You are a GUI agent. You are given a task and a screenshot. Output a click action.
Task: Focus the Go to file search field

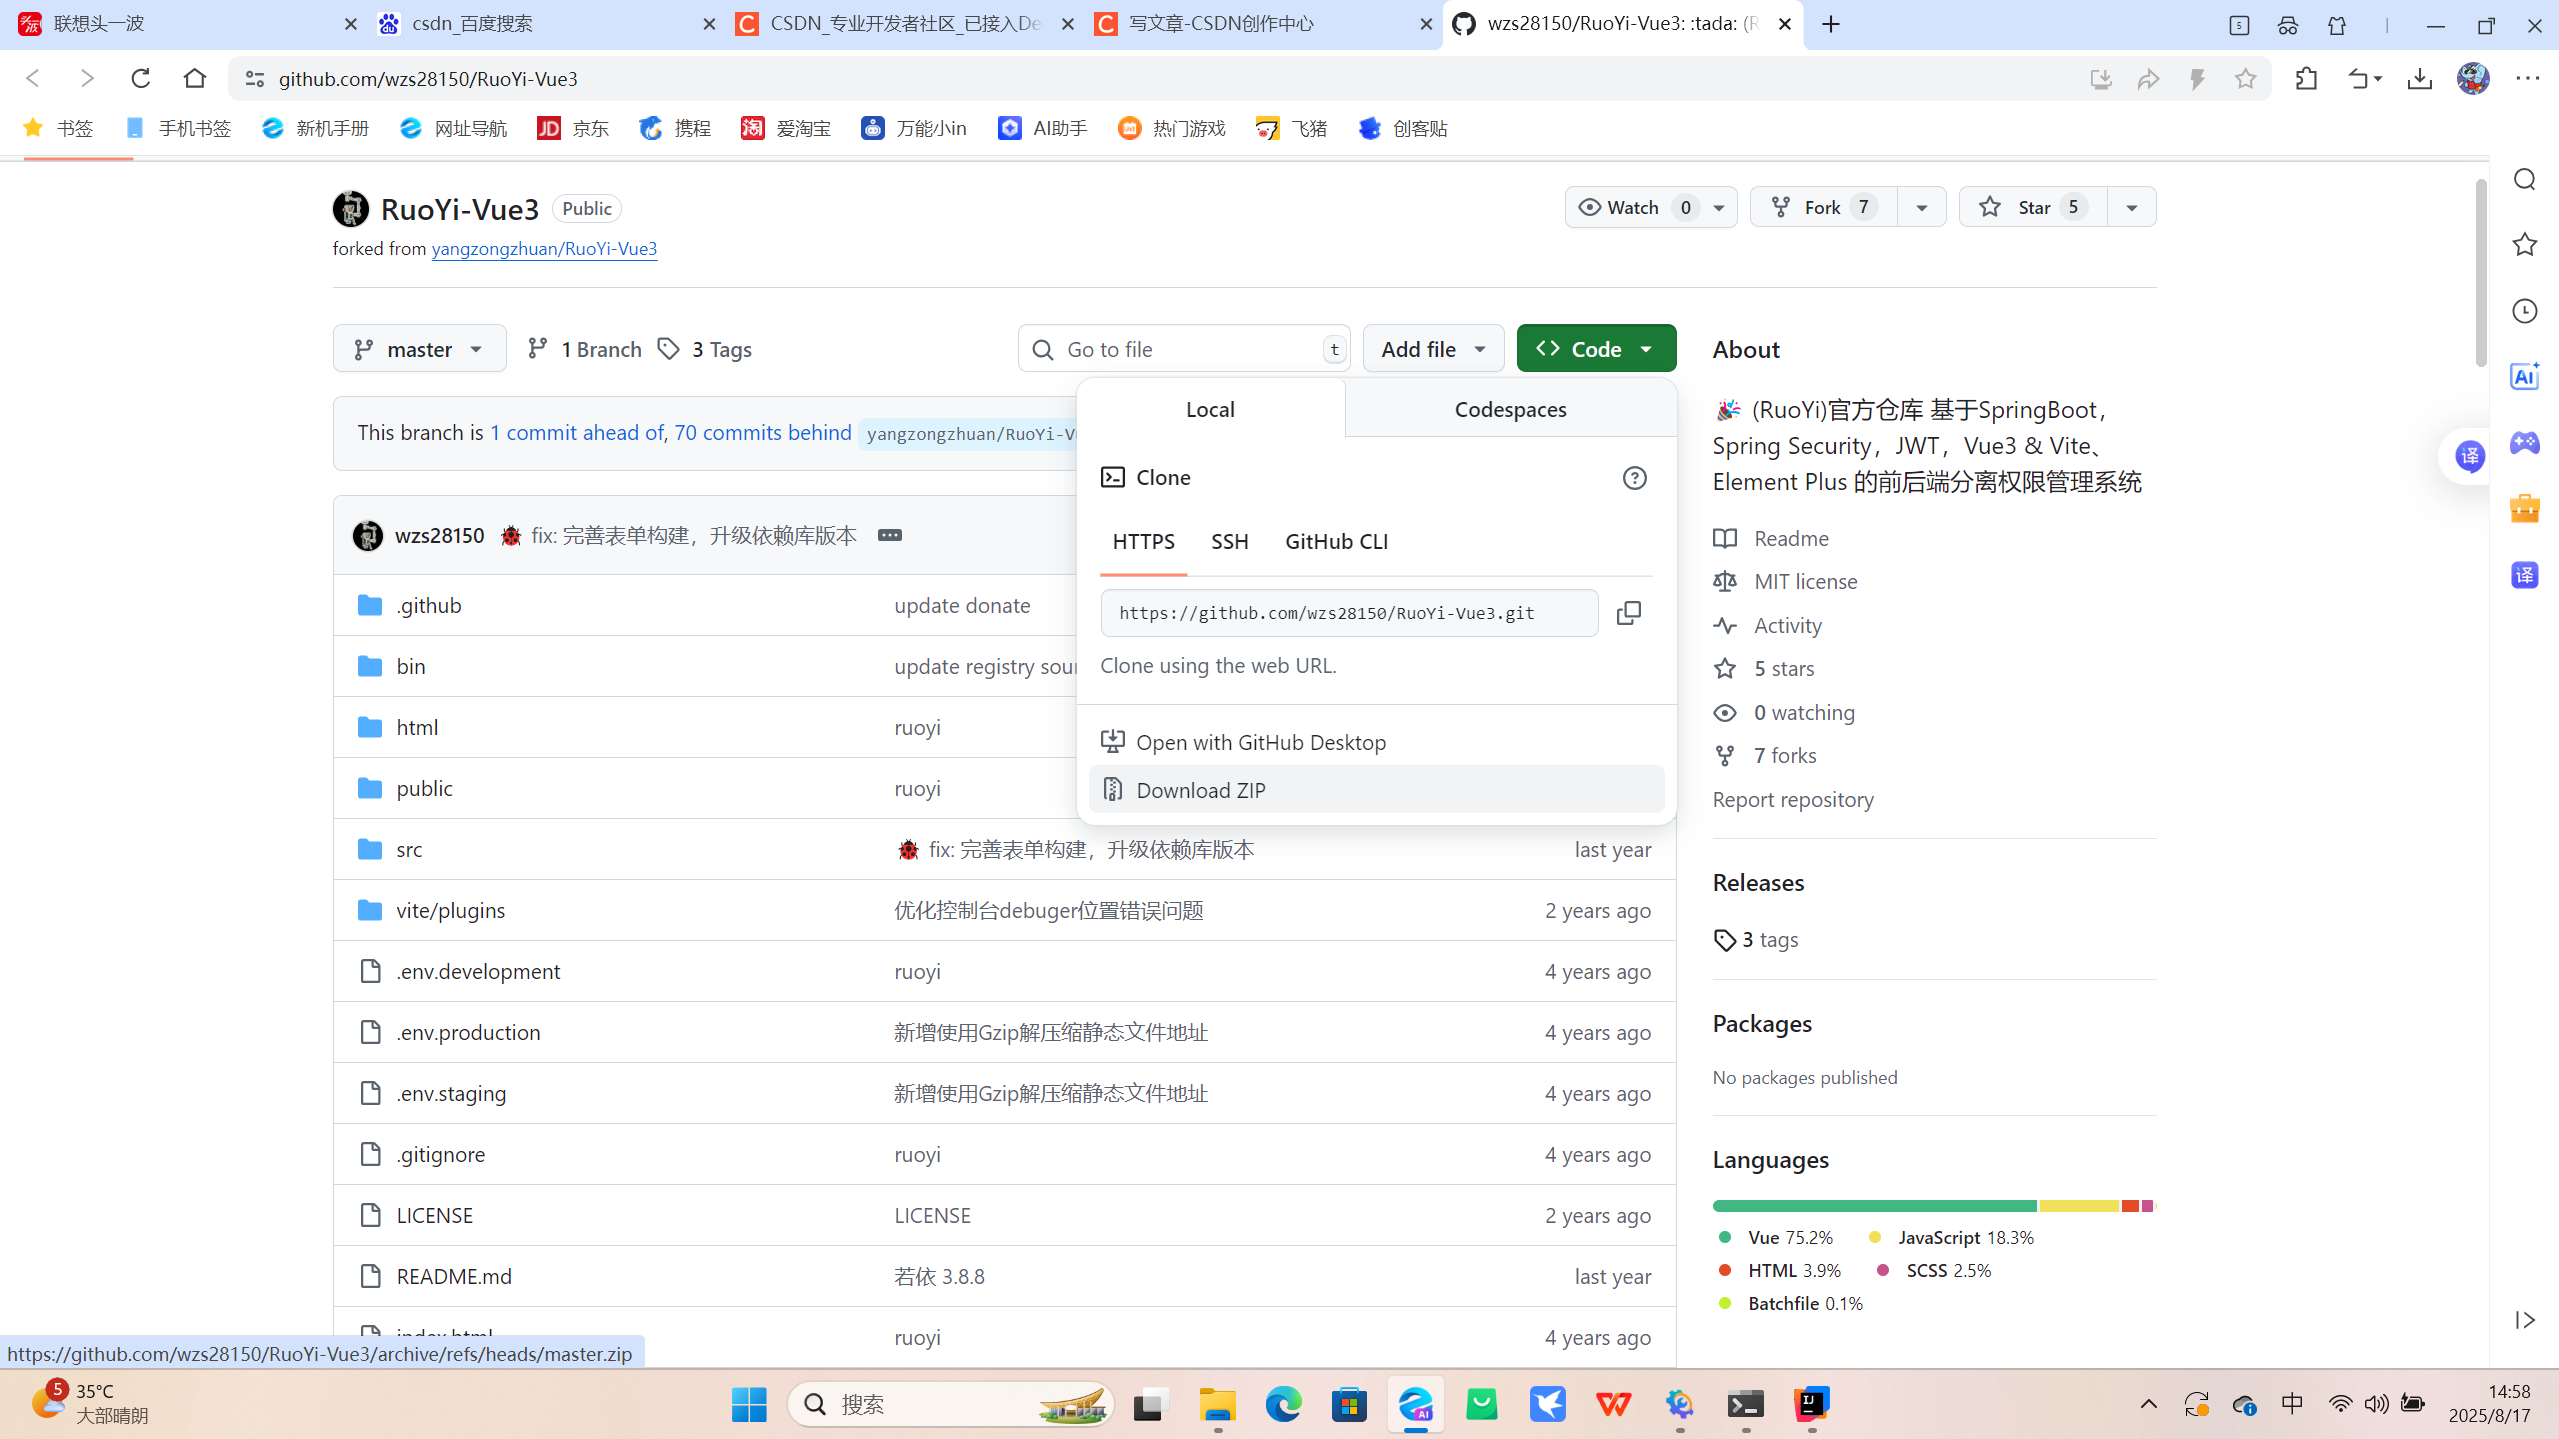click(x=1184, y=349)
